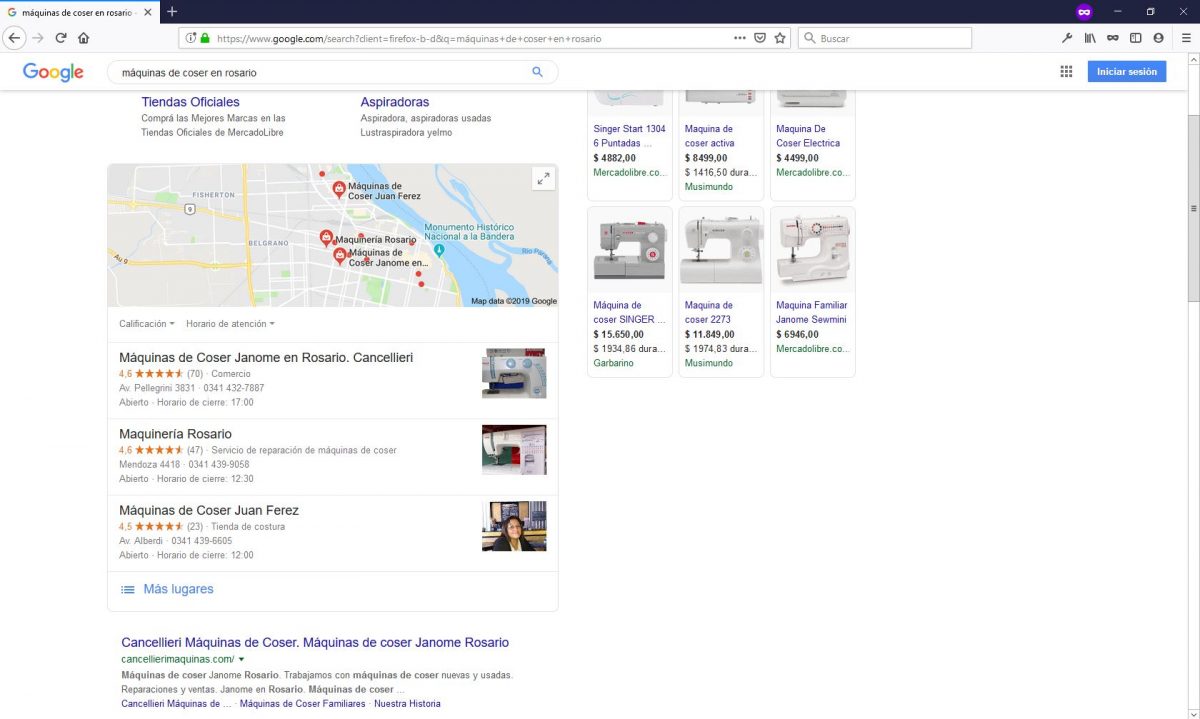Viewport: 1200px width, 719px height.
Task: Open the Google apps grid icon
Action: click(x=1066, y=72)
